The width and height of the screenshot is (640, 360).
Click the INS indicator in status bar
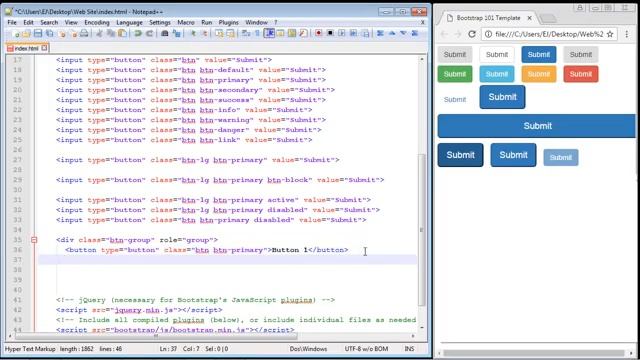pyautogui.click(x=409, y=349)
